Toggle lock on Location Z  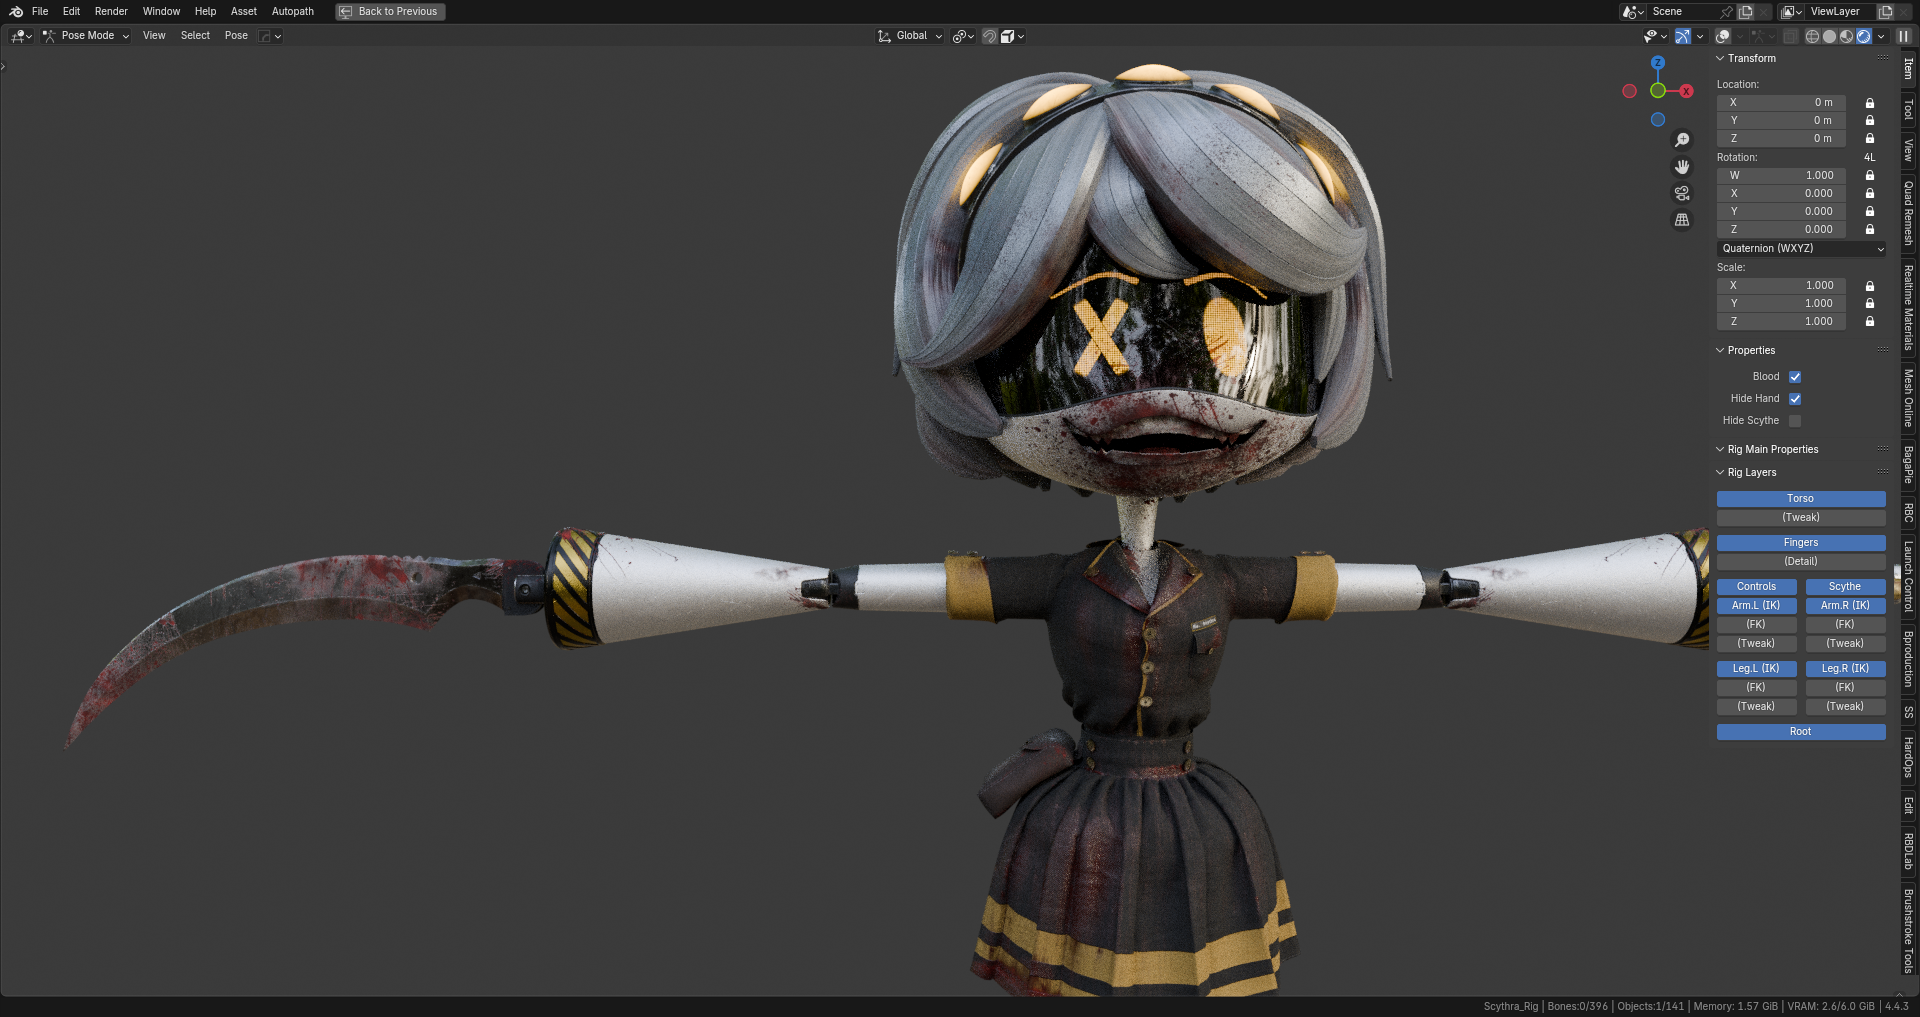coord(1870,139)
